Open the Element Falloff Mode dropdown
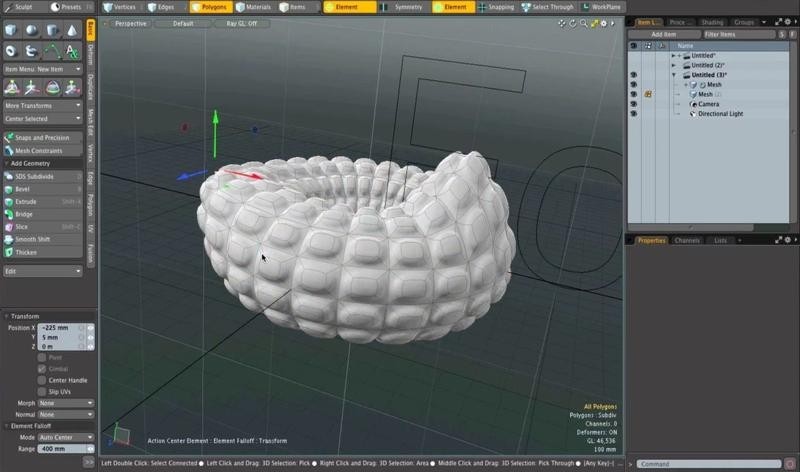 (66, 437)
